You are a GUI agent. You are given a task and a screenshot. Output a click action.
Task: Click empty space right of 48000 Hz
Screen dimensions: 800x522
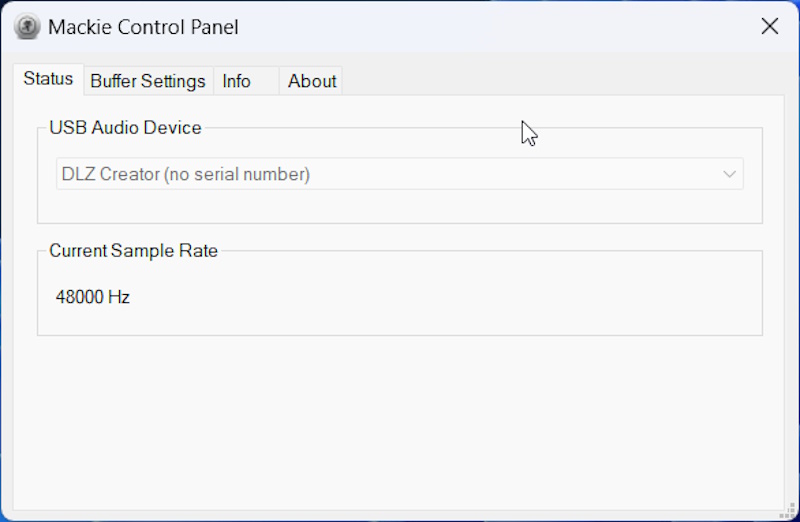click(x=444, y=297)
